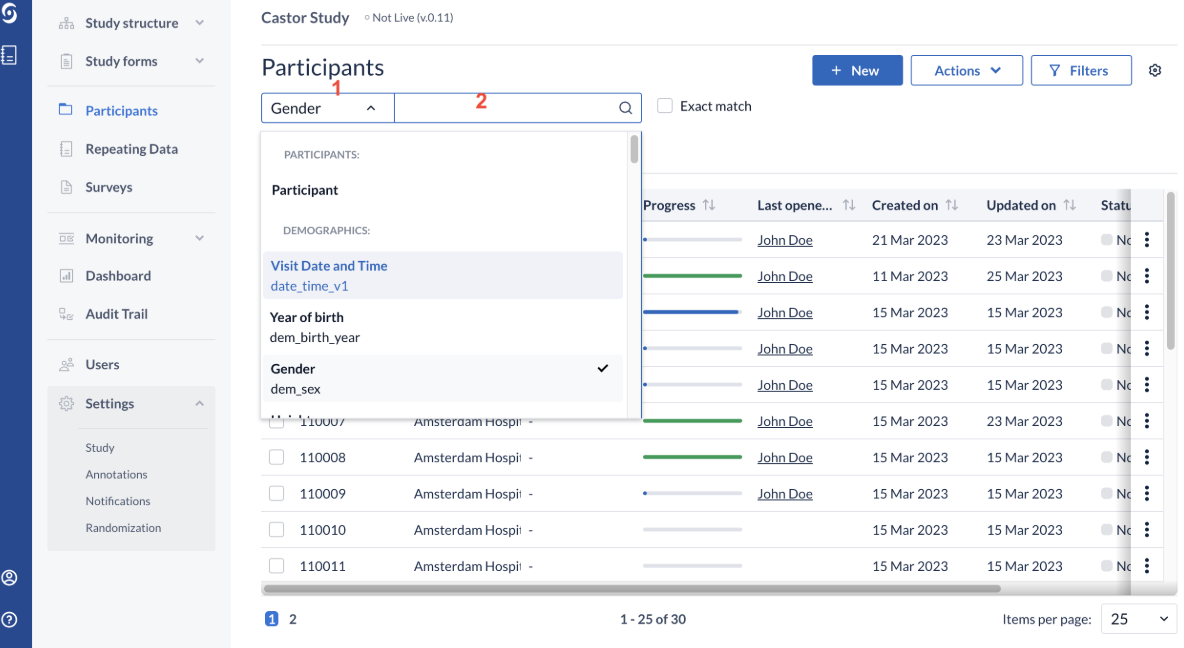Click the Castor Study title
This screenshot has width=1184, height=648.
305,17
